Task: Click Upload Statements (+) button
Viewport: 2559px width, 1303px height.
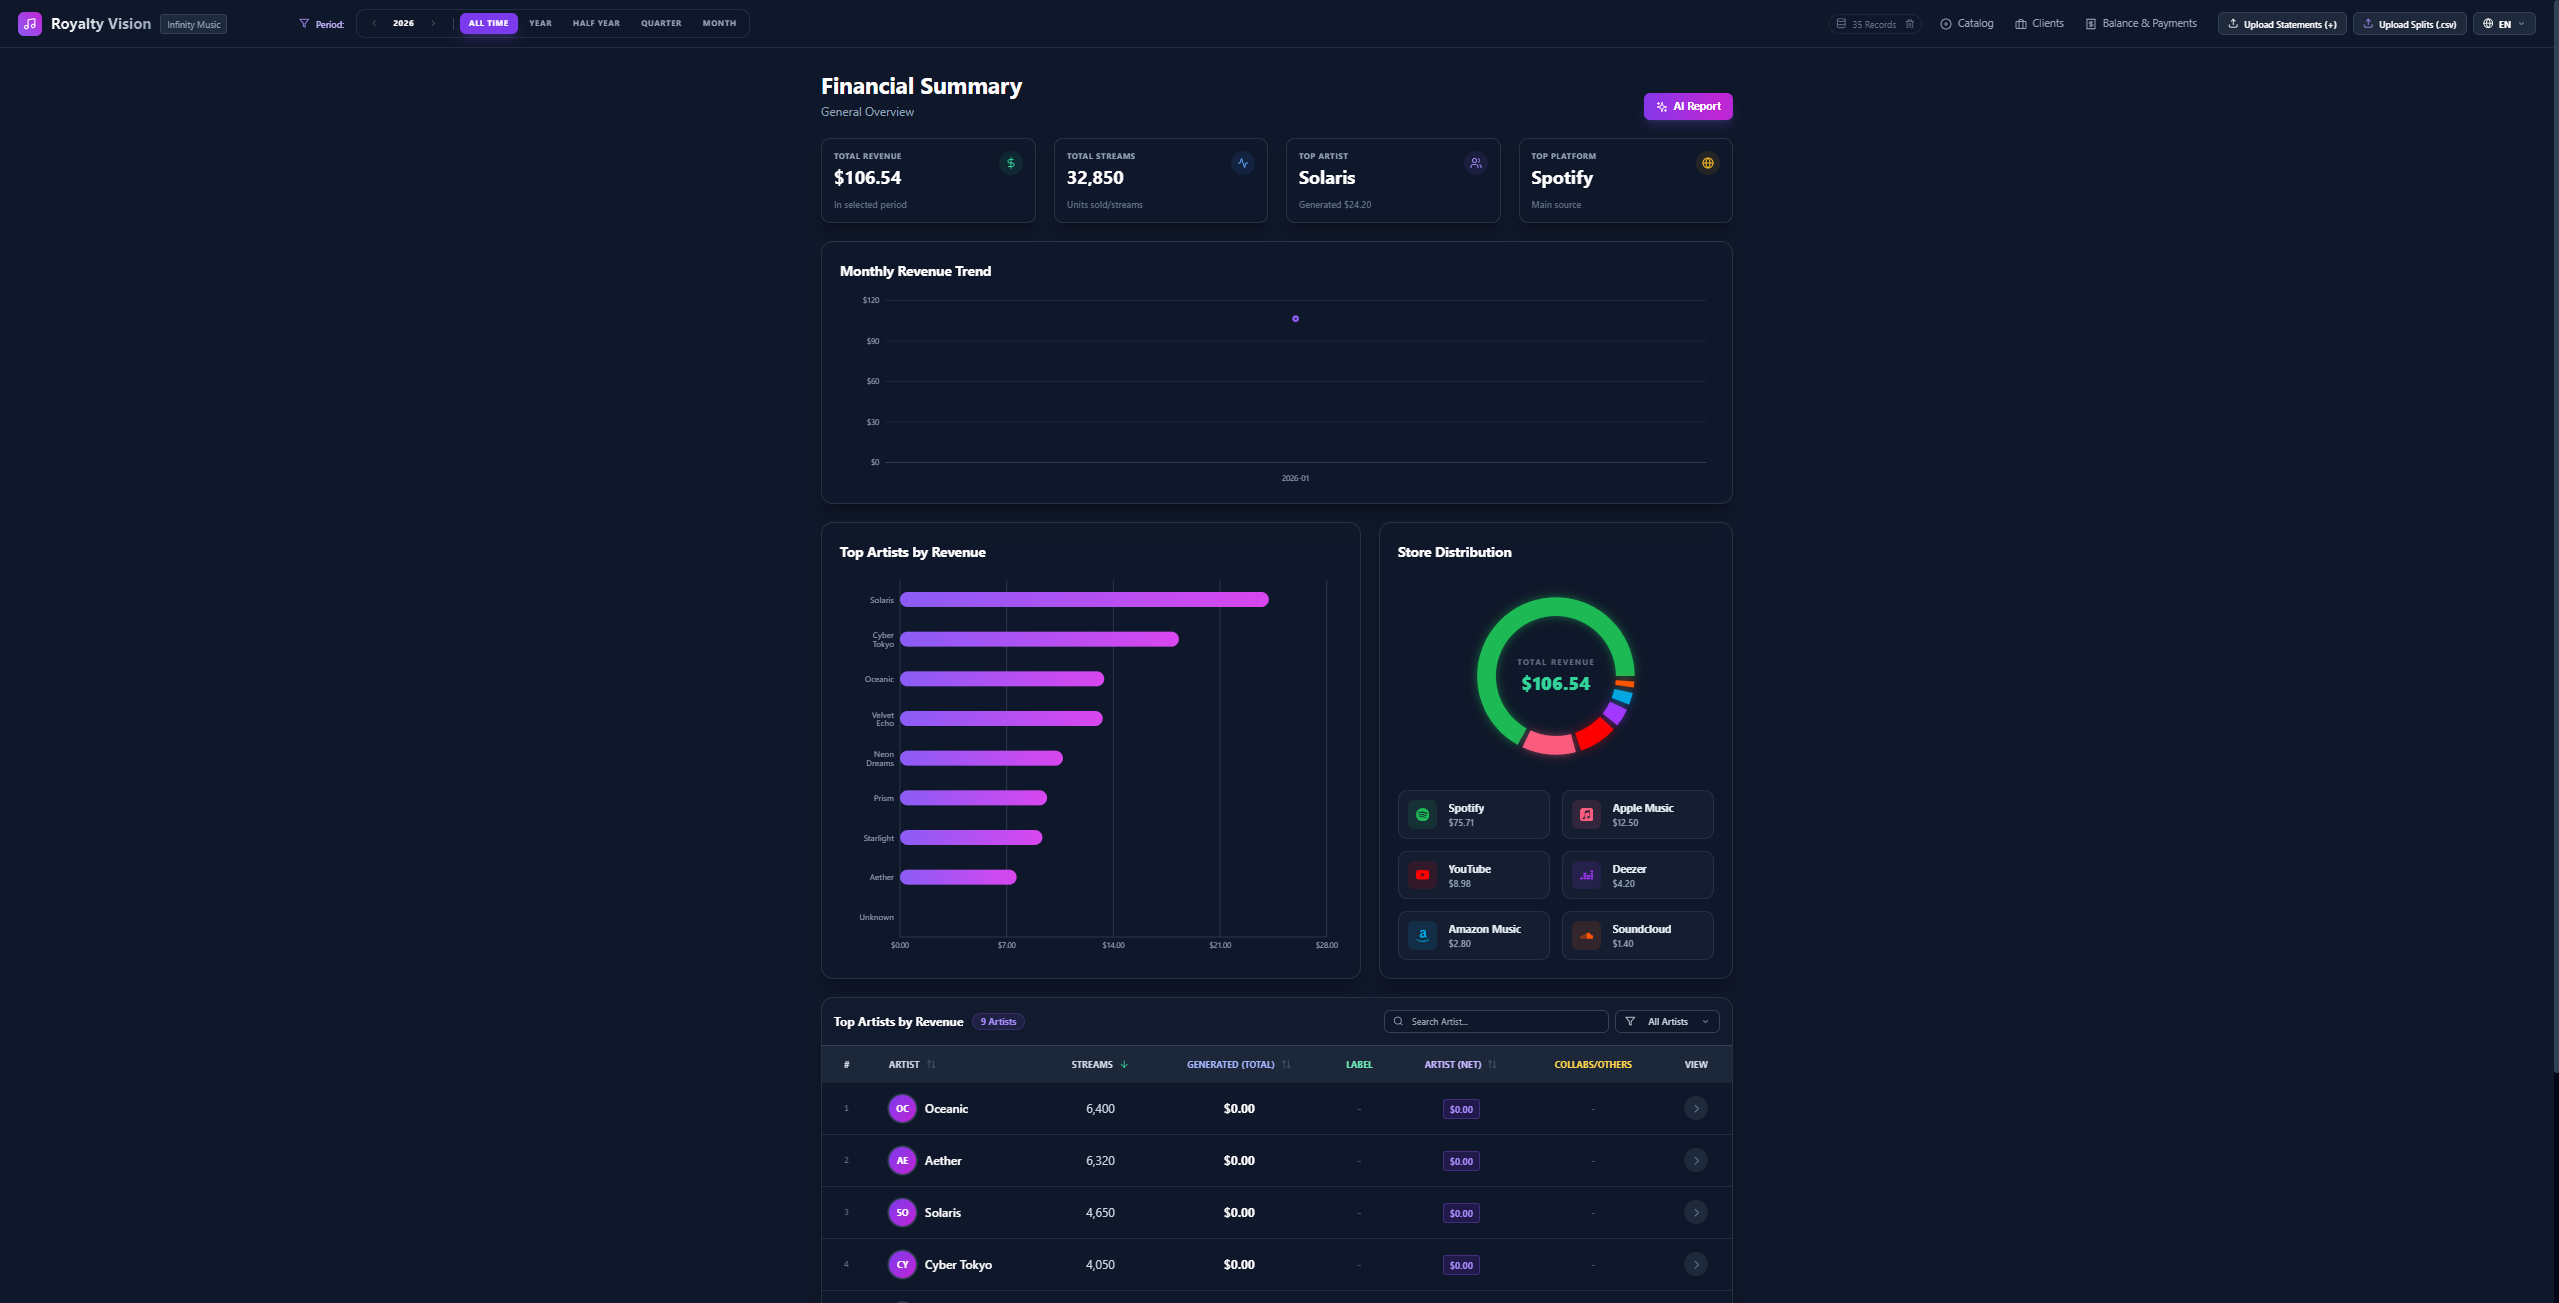Action: click(x=2281, y=24)
